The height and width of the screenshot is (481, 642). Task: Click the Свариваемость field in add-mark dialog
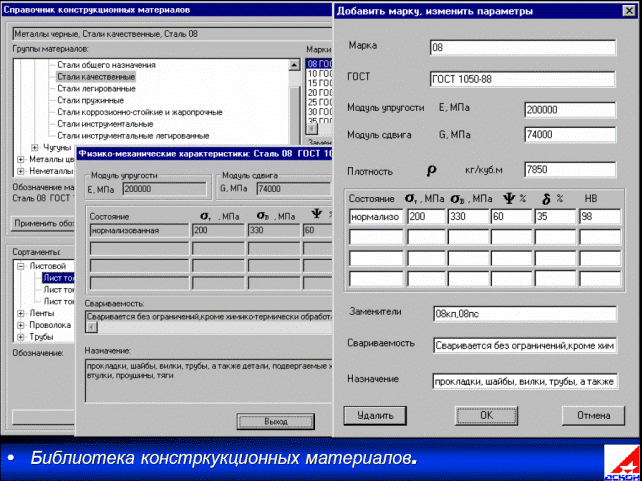pyautogui.click(x=524, y=346)
